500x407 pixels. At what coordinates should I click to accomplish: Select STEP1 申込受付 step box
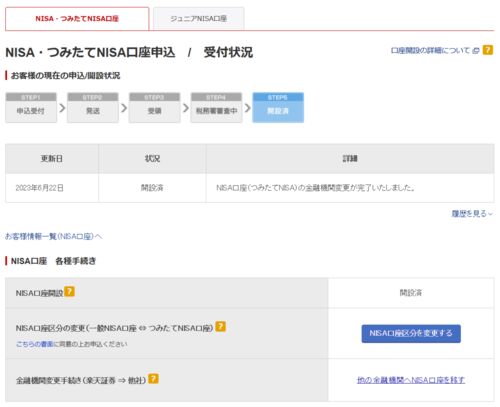[31, 107]
